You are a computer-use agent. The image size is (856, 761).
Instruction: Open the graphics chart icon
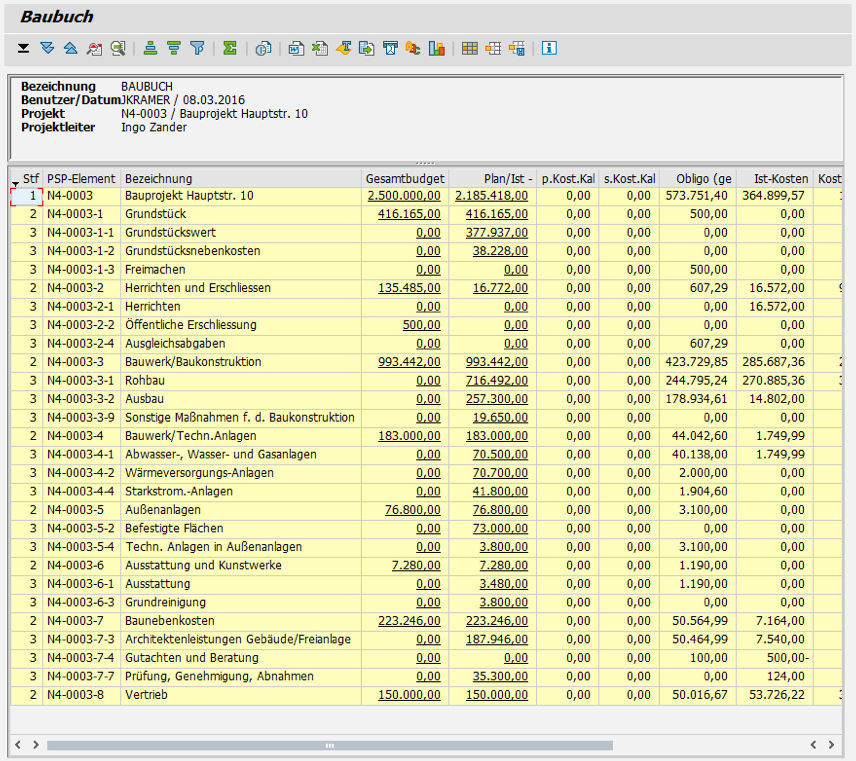tap(437, 47)
